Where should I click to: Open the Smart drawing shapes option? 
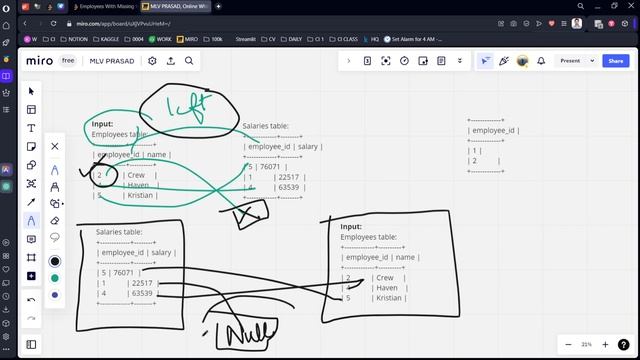55,203
